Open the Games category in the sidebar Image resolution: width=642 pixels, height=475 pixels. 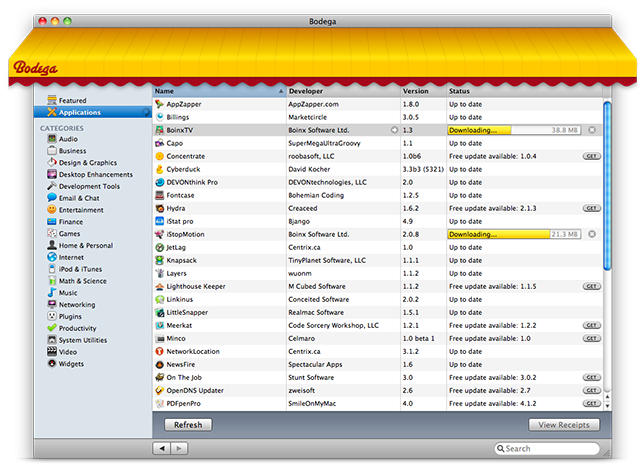pyautogui.click(x=69, y=233)
